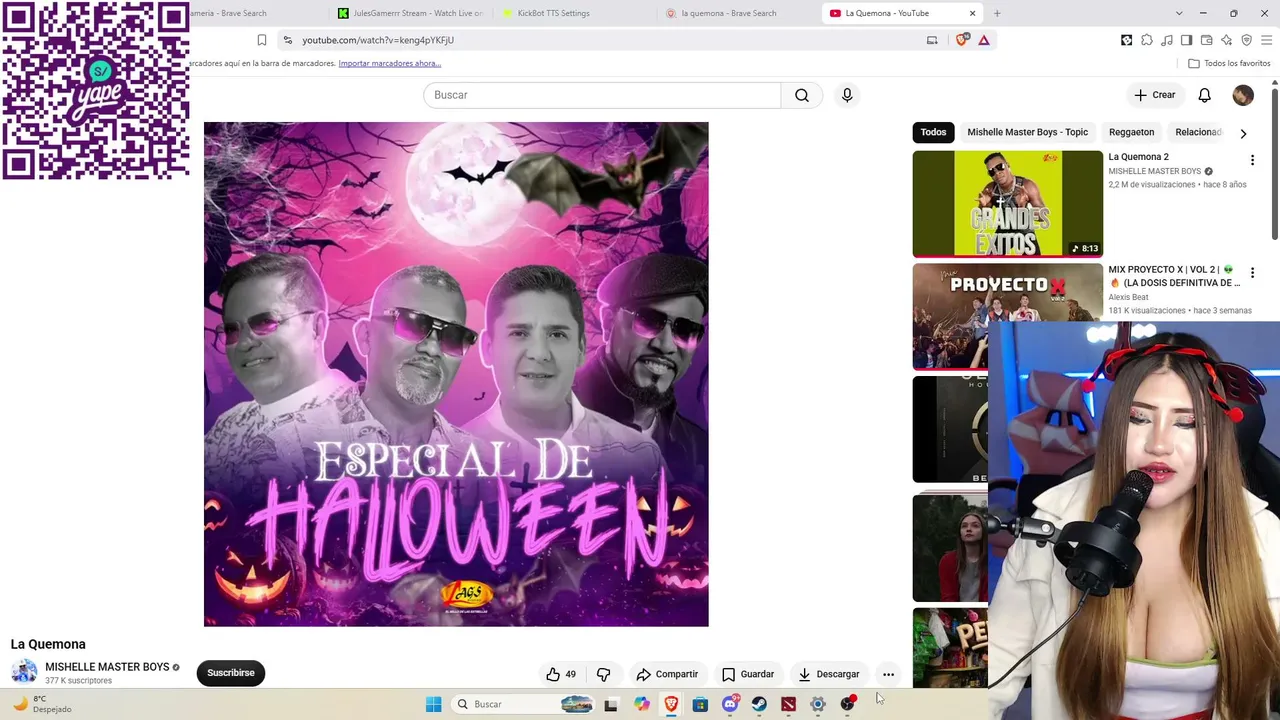Click the Descargar download button
1280x720 pixels.
click(x=829, y=674)
